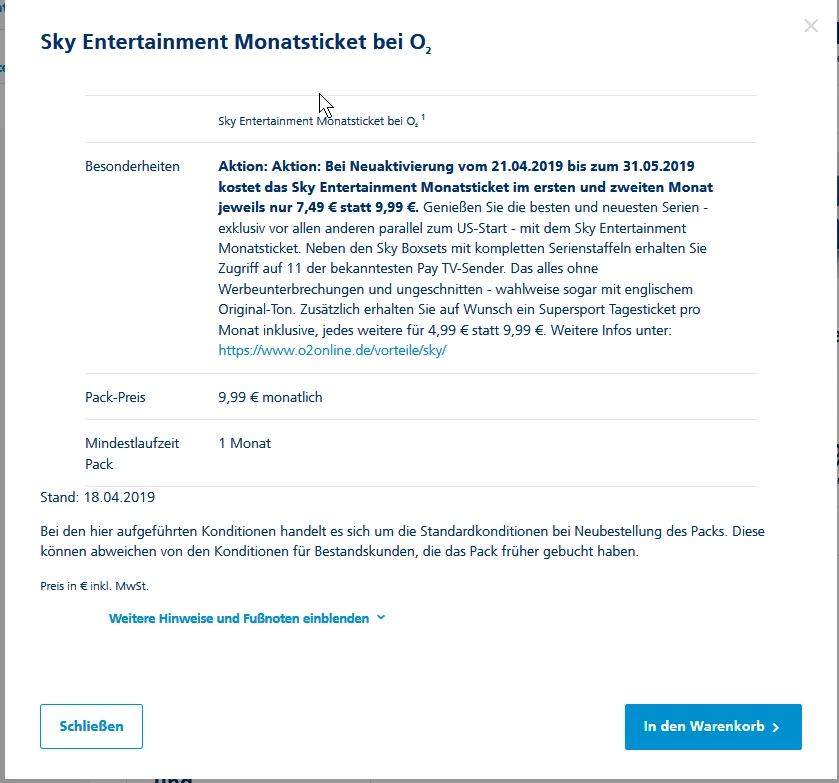
Task: Click the footnote 1 superscript marker
Action: (423, 117)
